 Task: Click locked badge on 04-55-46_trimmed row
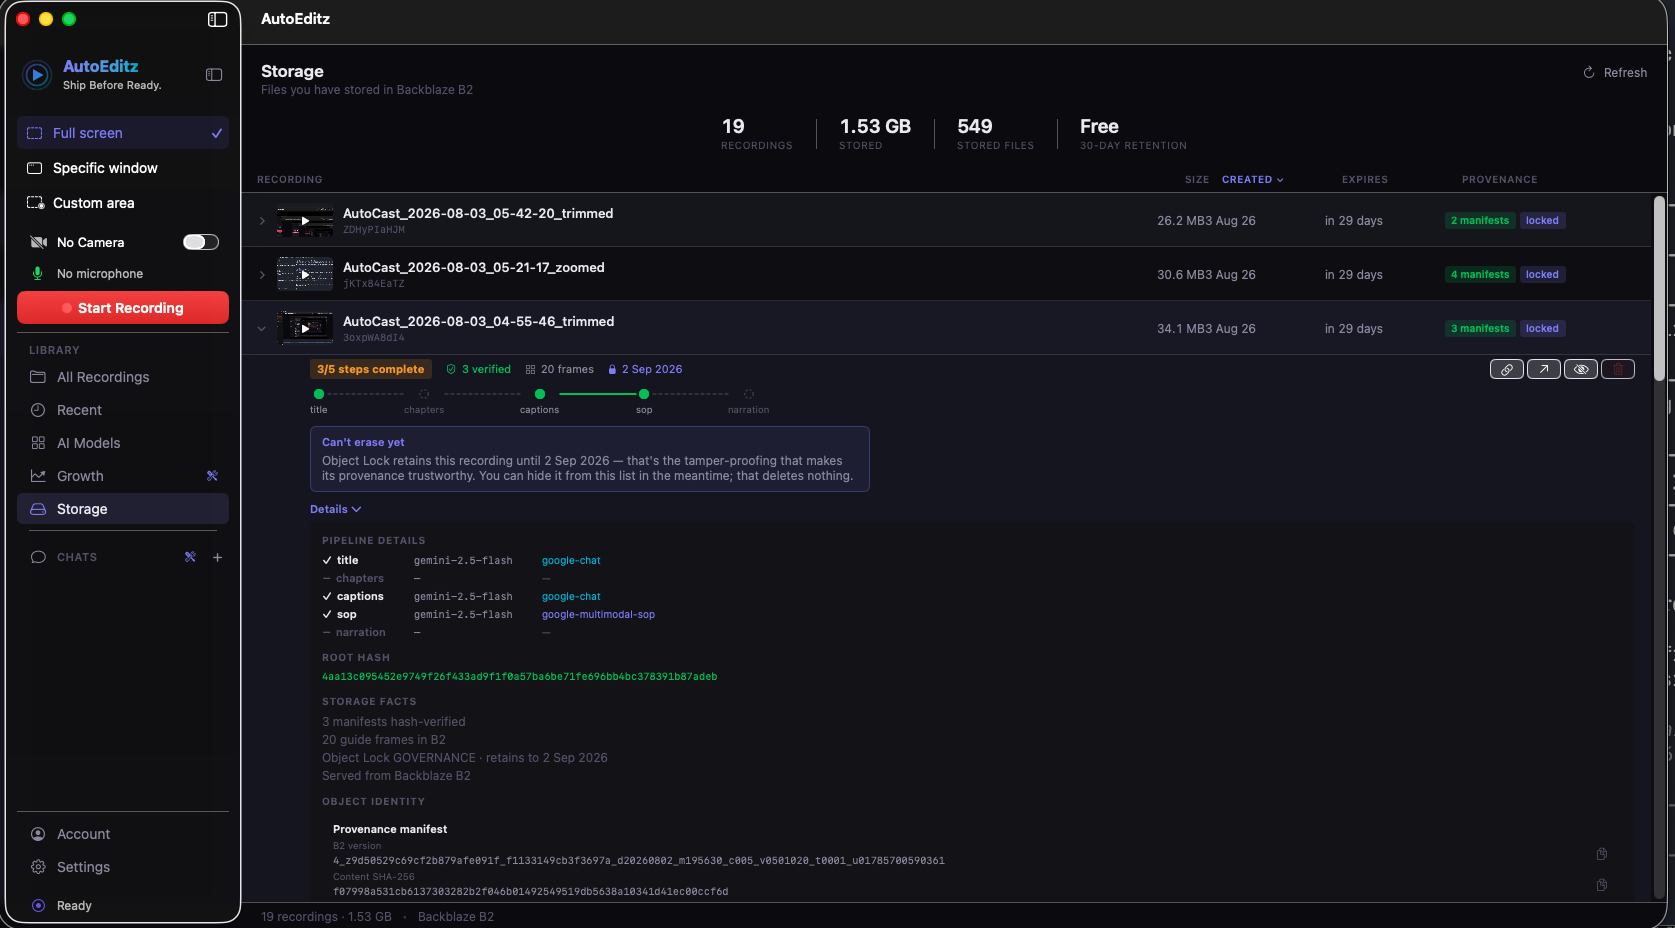pyautogui.click(x=1542, y=329)
